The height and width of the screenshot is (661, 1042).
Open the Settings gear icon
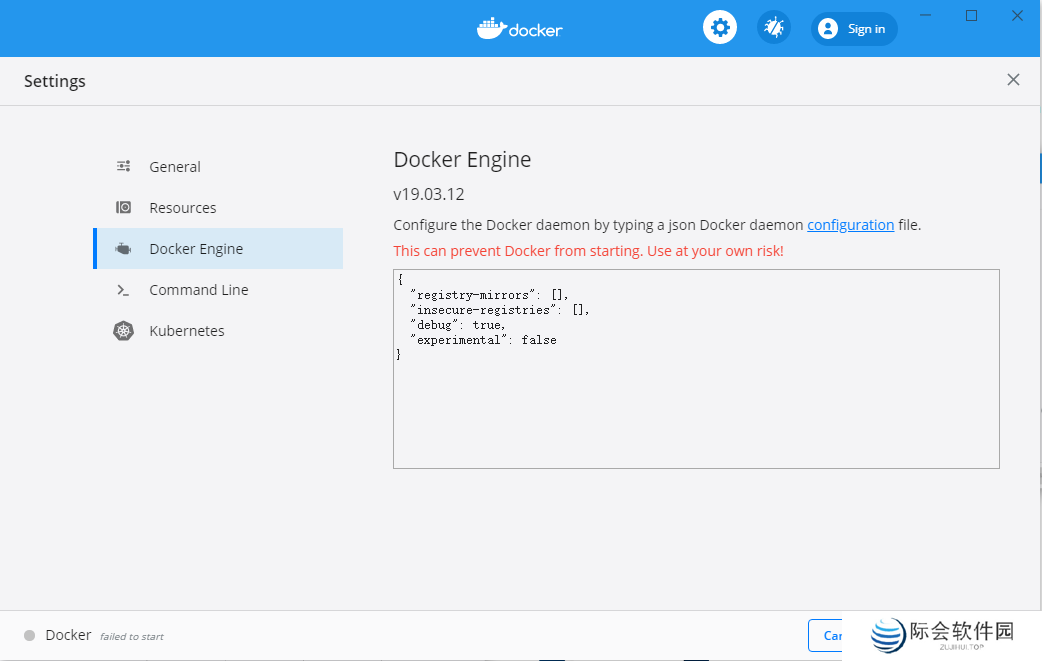pyautogui.click(x=720, y=27)
